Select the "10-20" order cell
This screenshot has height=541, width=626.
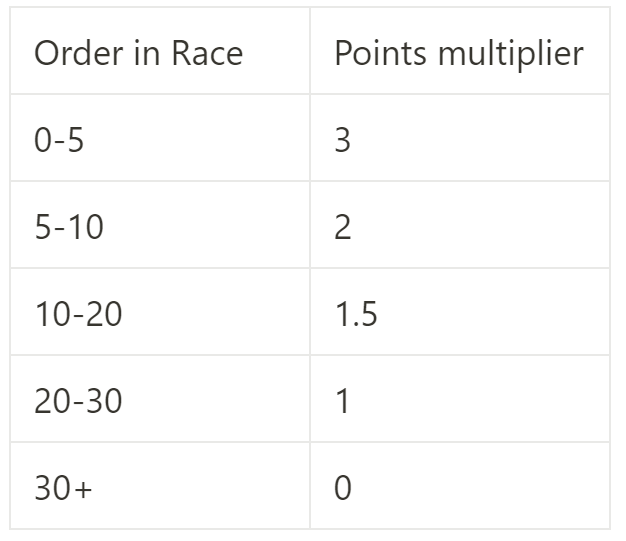pyautogui.click(x=78, y=315)
